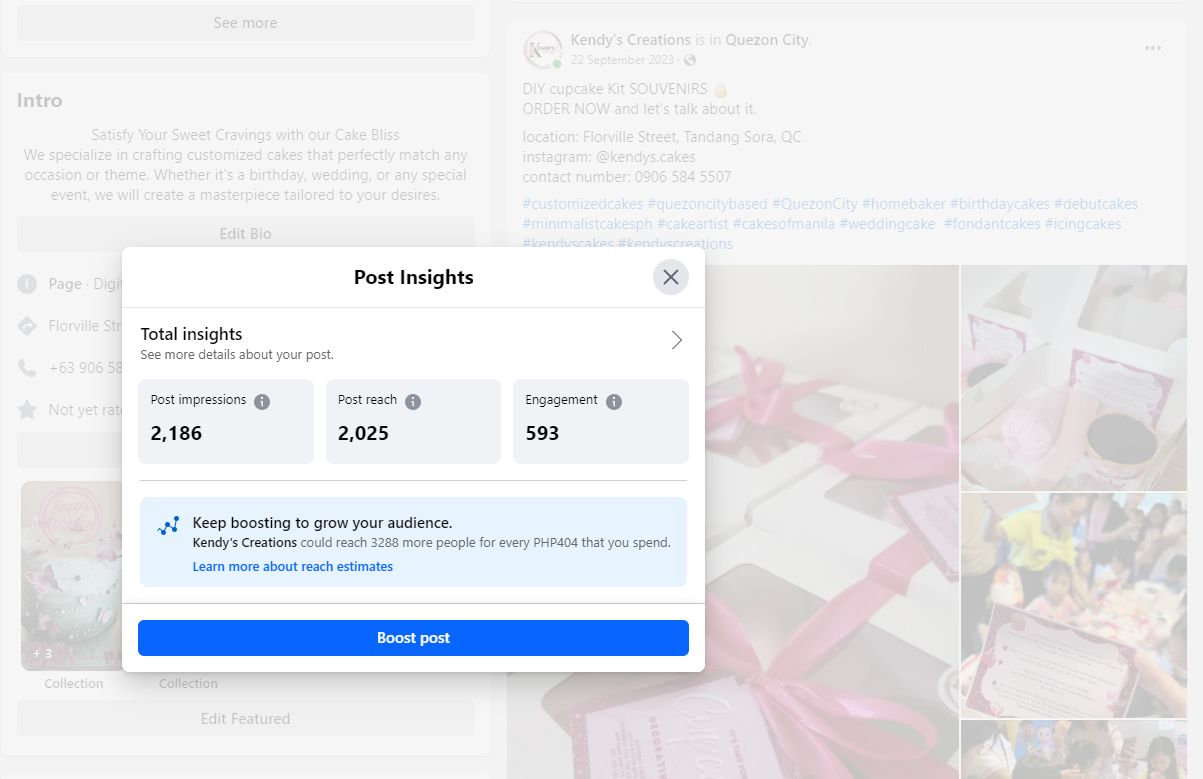Open Kendy's Creations page name link
Screen dimensions: 1203x779
[630, 40]
